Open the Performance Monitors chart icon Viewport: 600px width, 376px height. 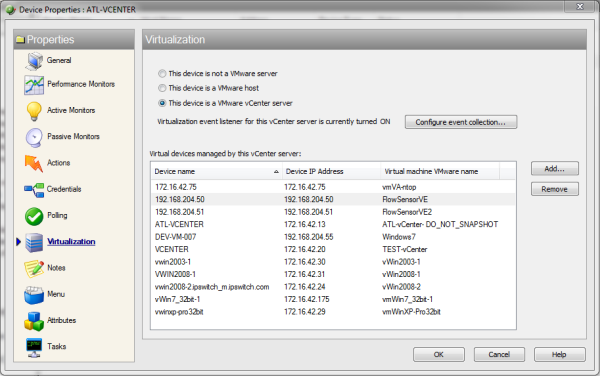click(x=34, y=85)
